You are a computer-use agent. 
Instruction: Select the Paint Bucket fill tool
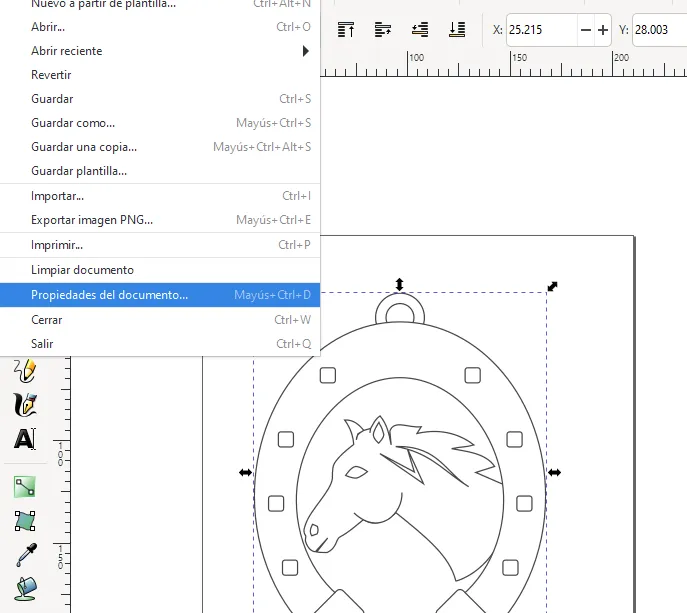point(24,590)
